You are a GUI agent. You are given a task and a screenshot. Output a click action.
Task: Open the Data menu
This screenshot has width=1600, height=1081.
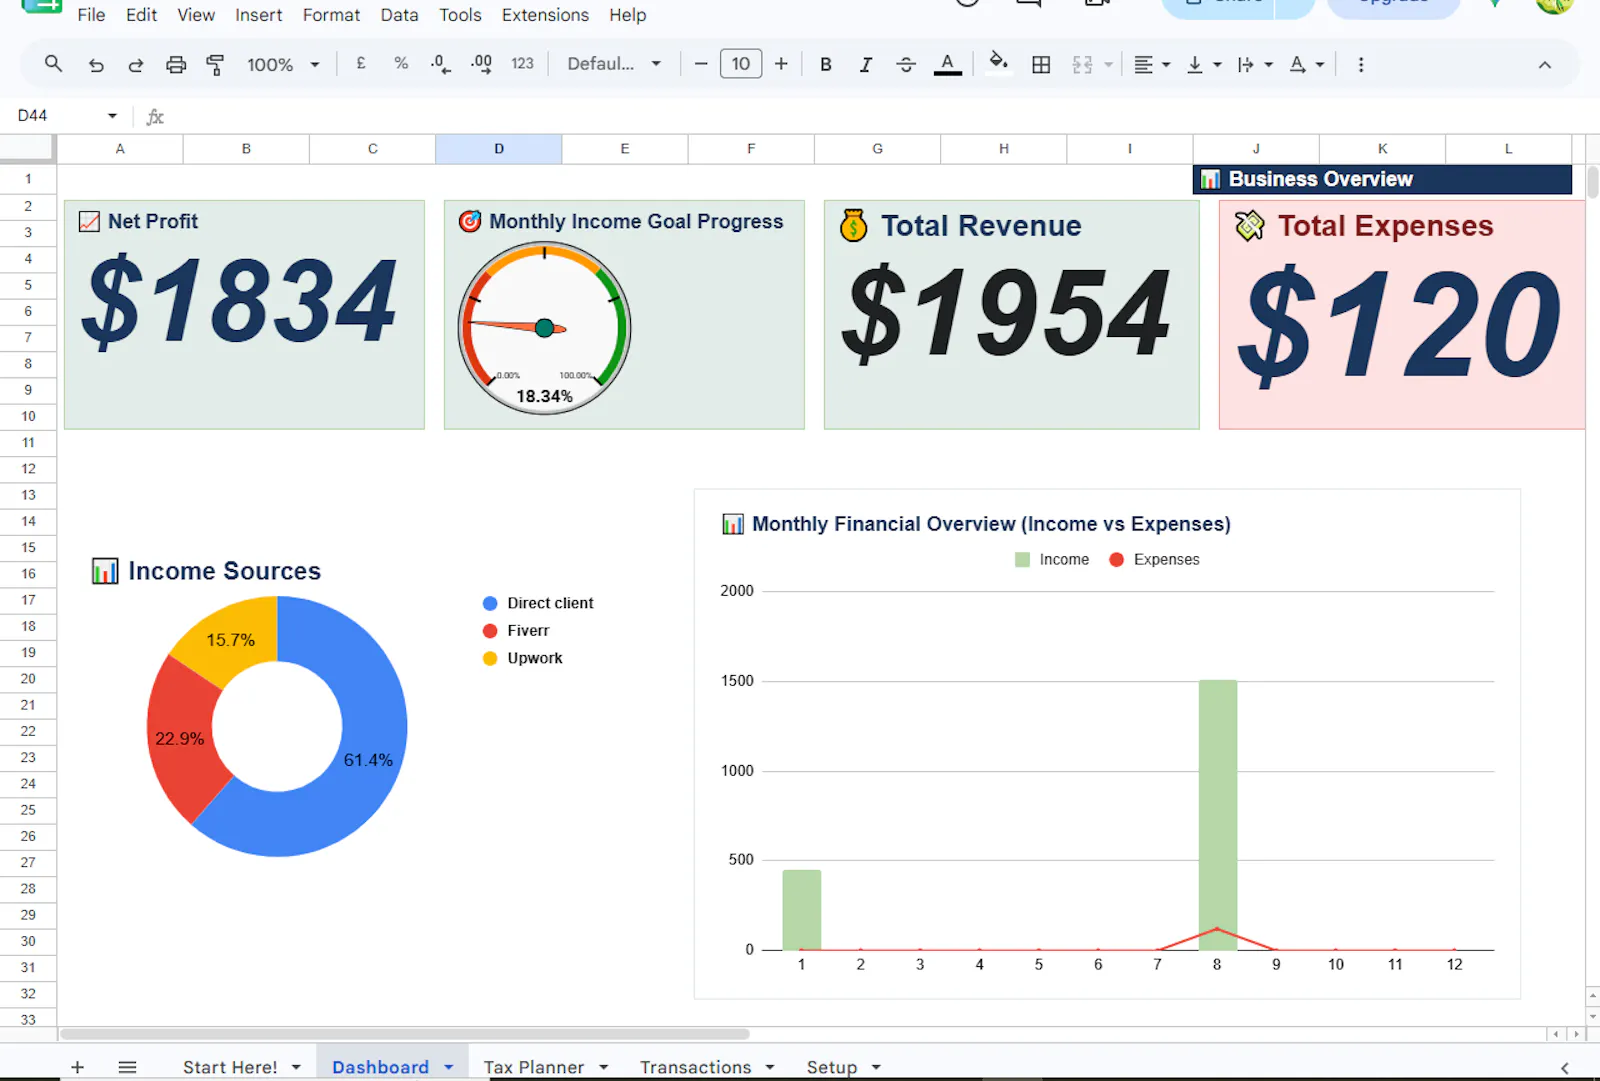tap(399, 15)
